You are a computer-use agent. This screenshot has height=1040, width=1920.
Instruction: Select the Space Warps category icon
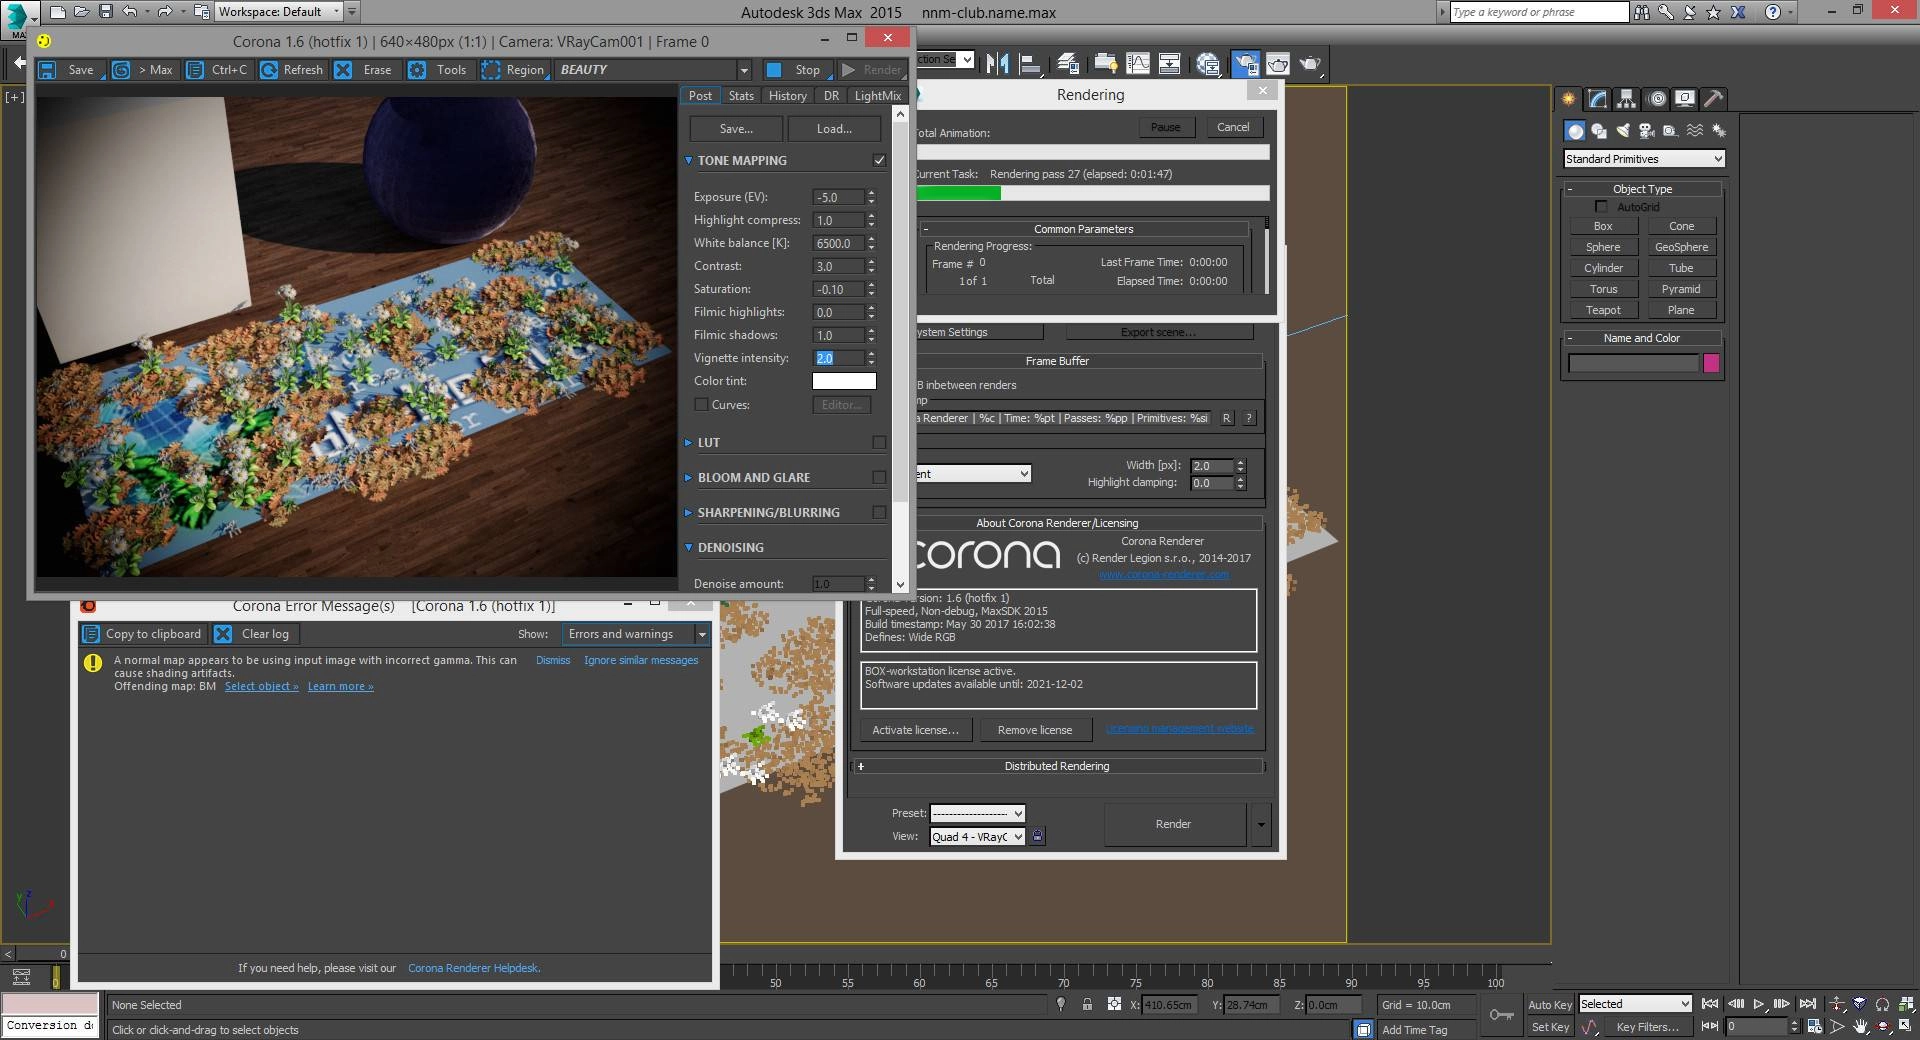[x=1695, y=131]
